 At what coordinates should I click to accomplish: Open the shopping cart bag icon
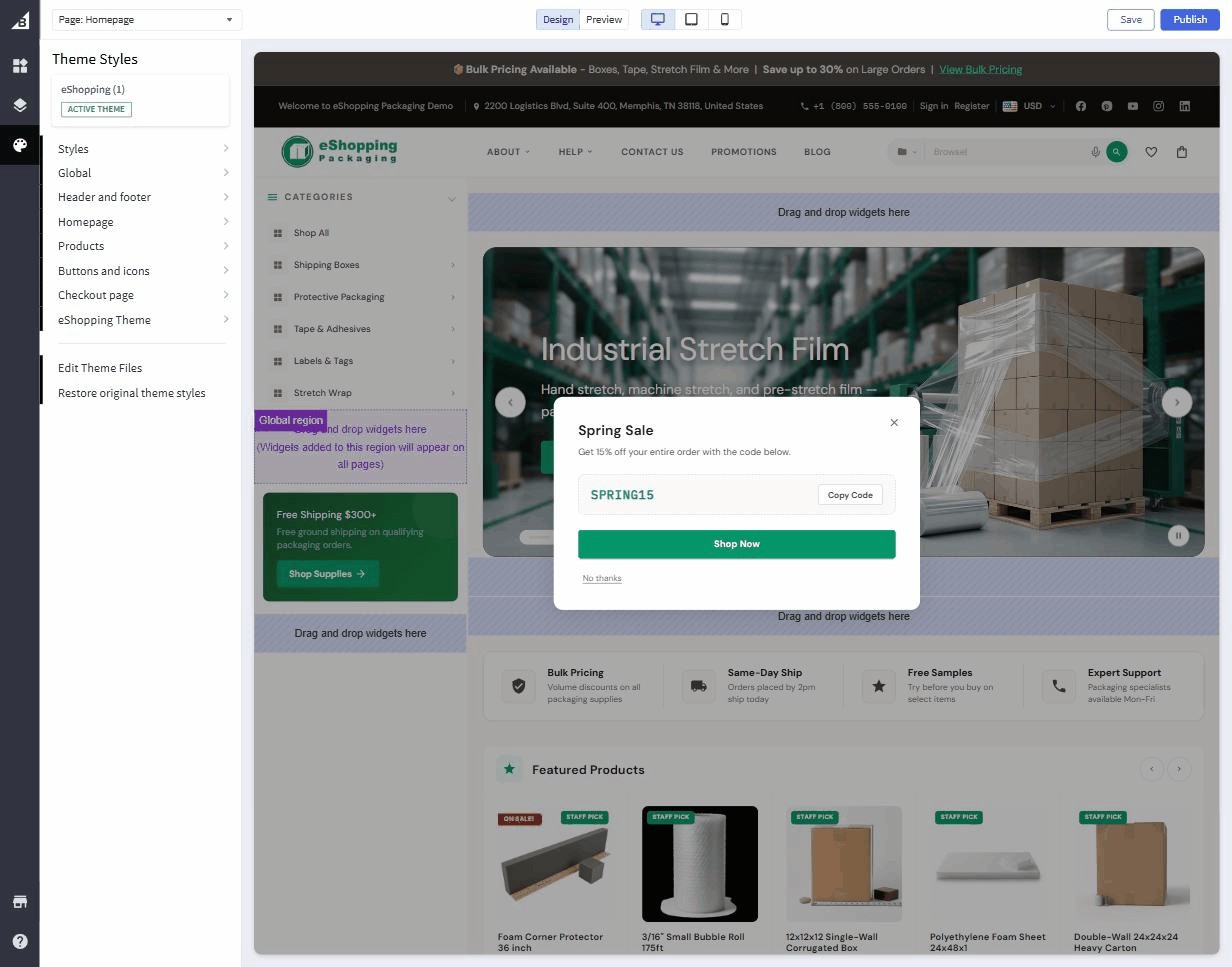tap(1181, 152)
